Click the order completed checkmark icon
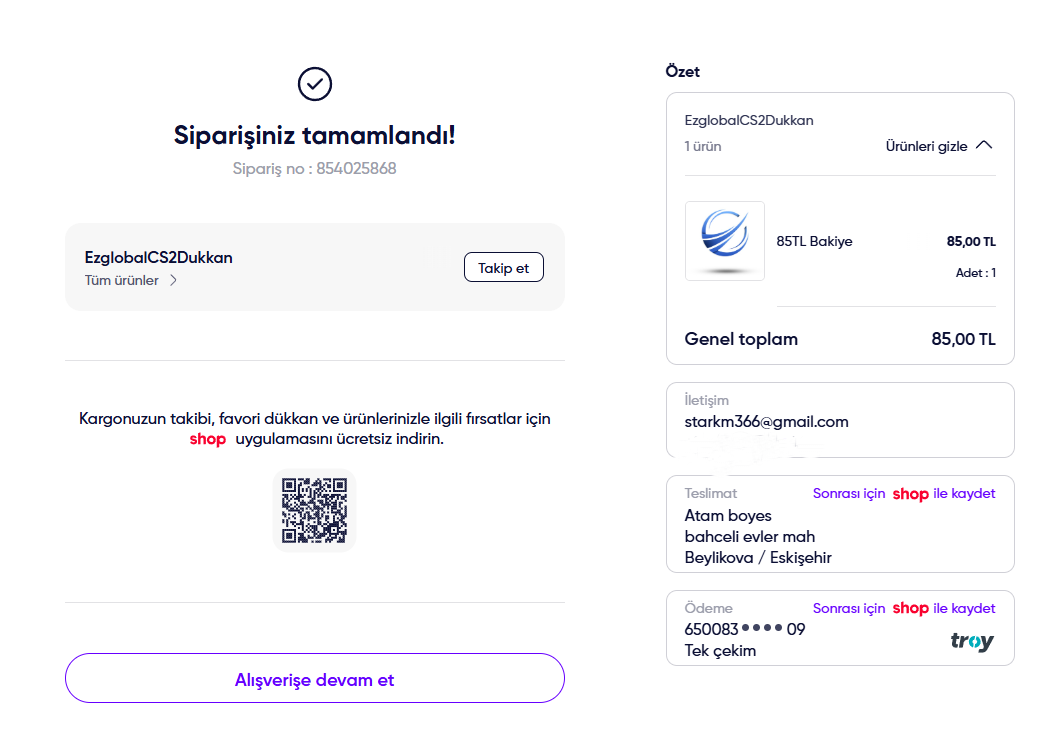Viewport: 1059px width, 733px height. 315,84
